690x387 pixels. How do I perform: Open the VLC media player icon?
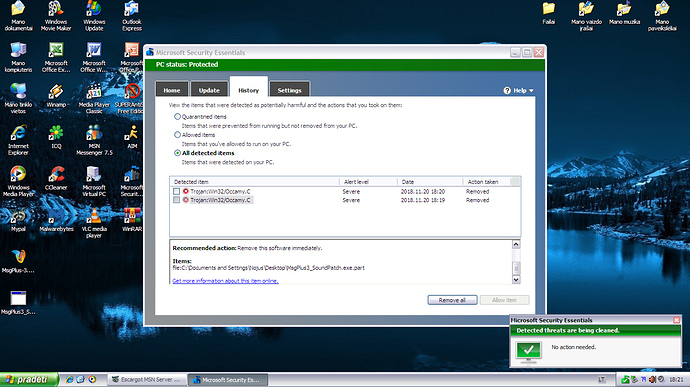(x=94, y=222)
